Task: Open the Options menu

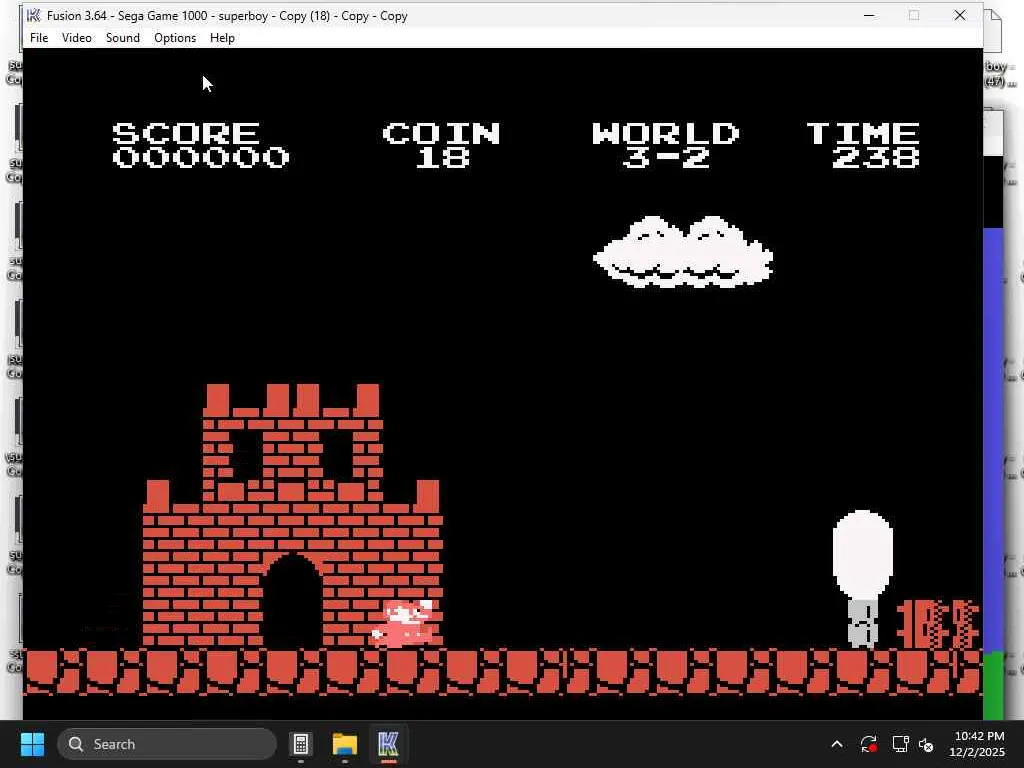Action: [175, 38]
